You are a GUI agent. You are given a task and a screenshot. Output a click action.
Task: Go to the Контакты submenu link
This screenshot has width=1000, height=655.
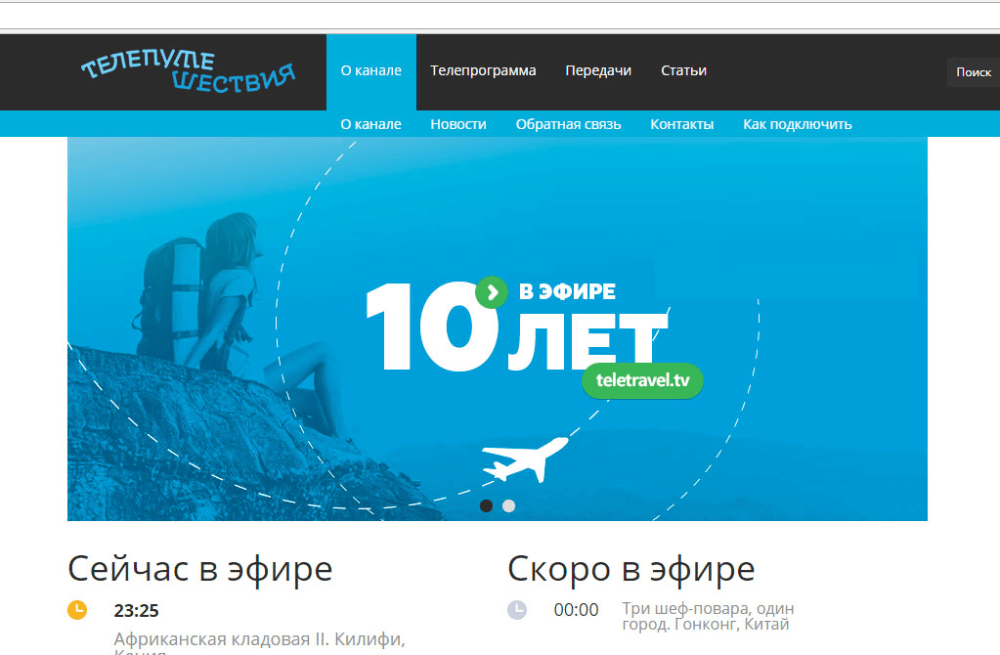pos(682,124)
